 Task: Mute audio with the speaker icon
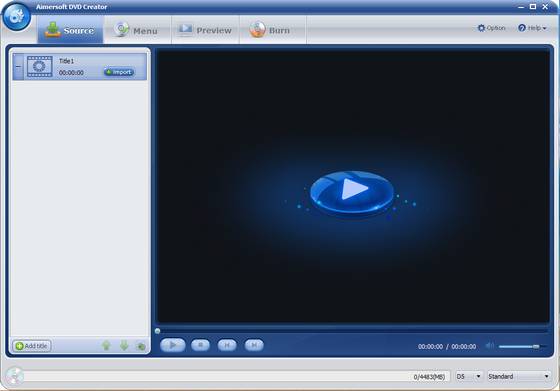coord(490,346)
